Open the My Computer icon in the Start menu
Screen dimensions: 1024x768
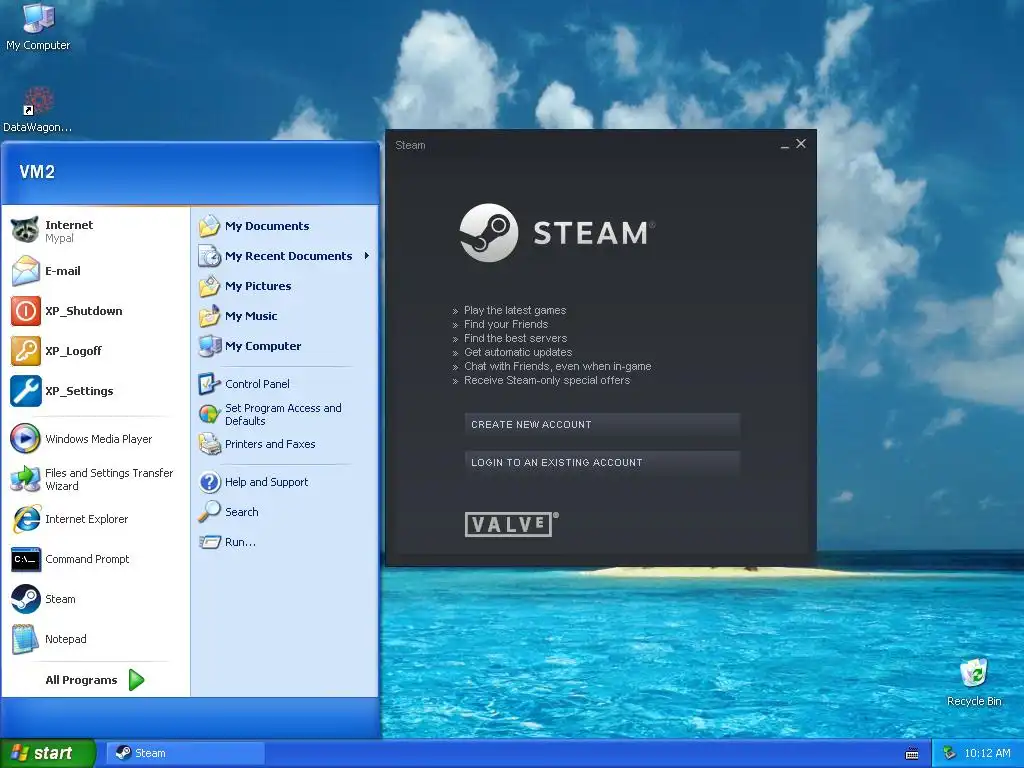(x=209, y=346)
